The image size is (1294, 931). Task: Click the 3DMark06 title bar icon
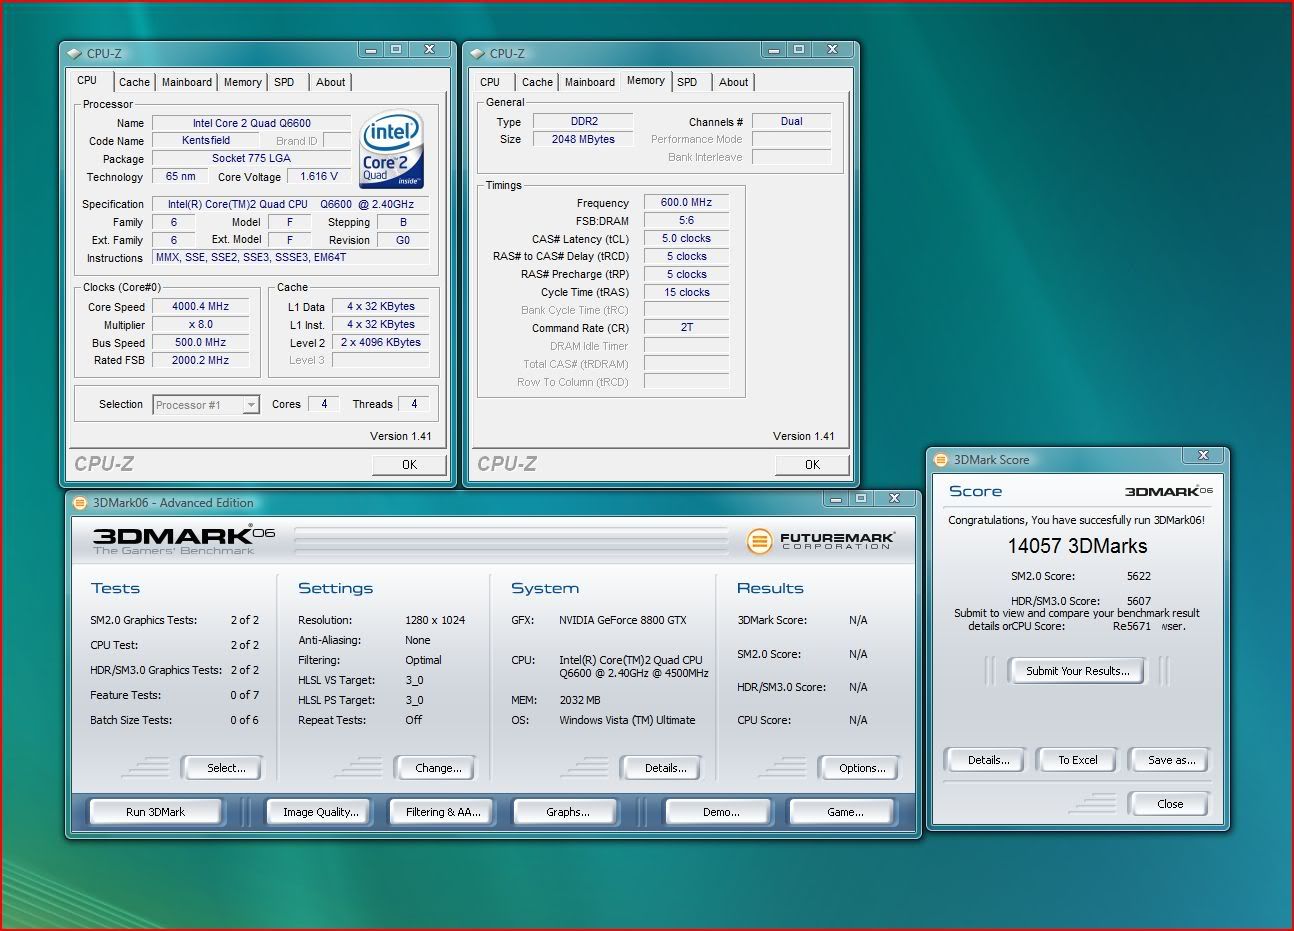(x=80, y=503)
